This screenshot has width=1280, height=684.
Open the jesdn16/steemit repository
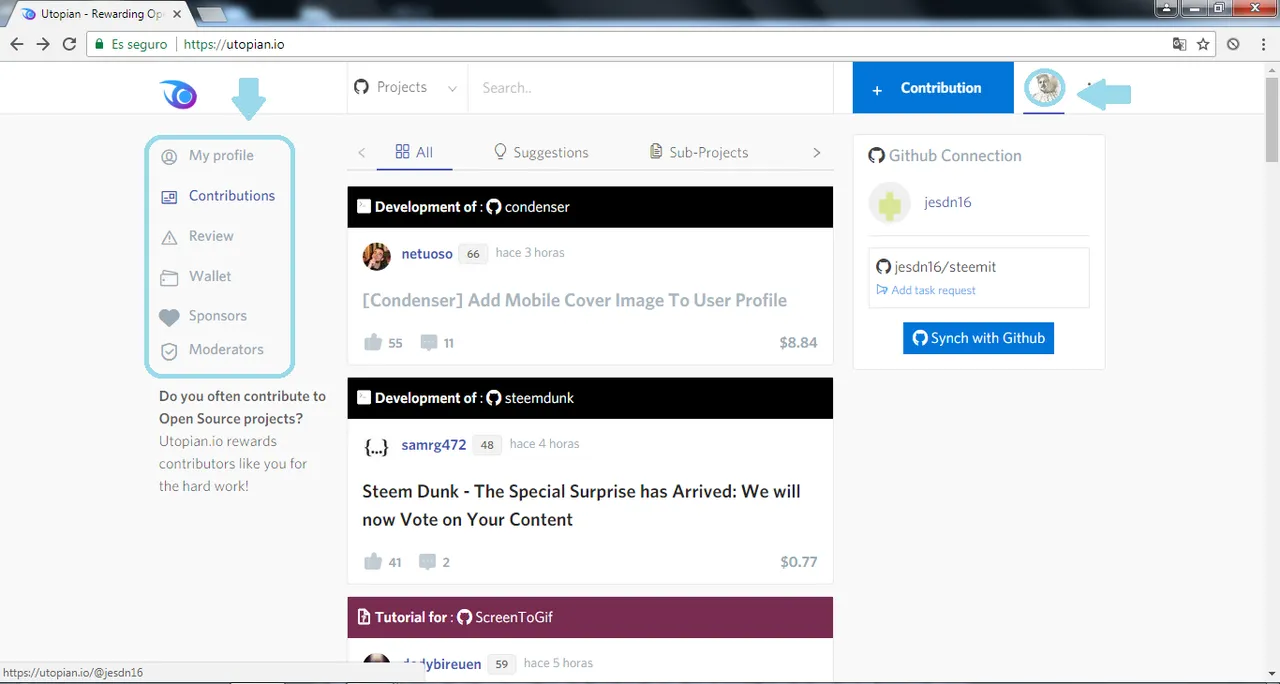pos(945,267)
